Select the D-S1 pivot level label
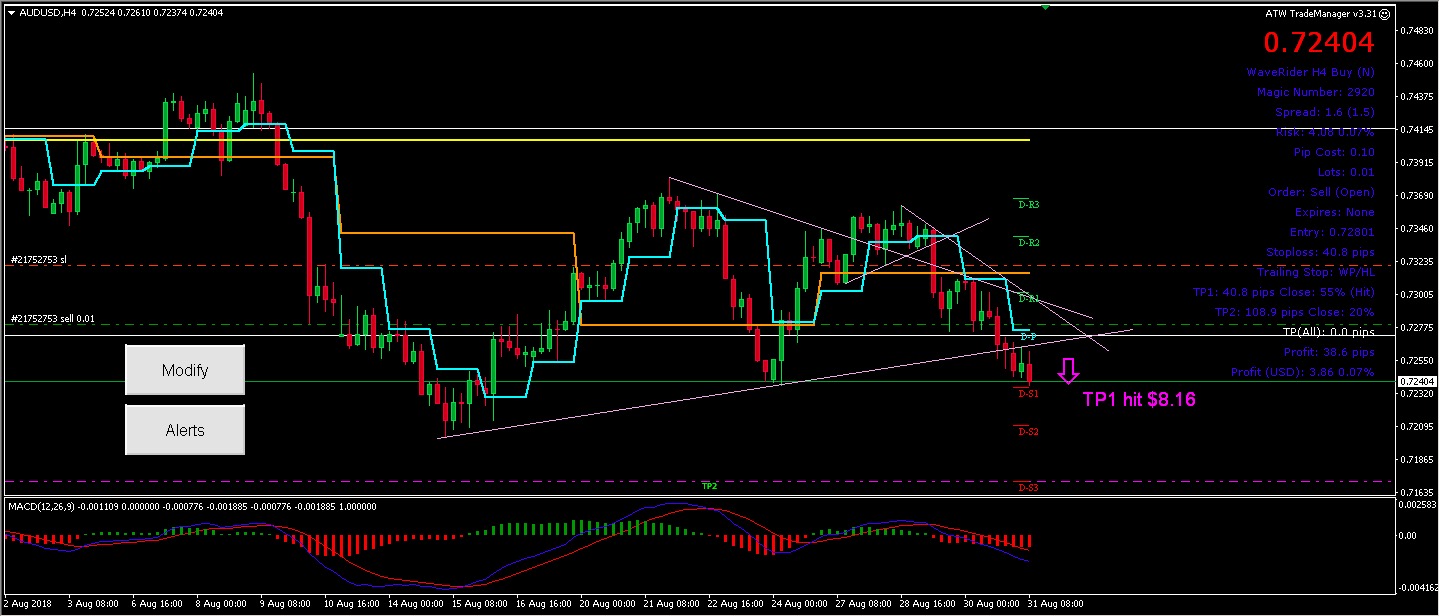This screenshot has height=616, width=1440. tap(1028, 394)
